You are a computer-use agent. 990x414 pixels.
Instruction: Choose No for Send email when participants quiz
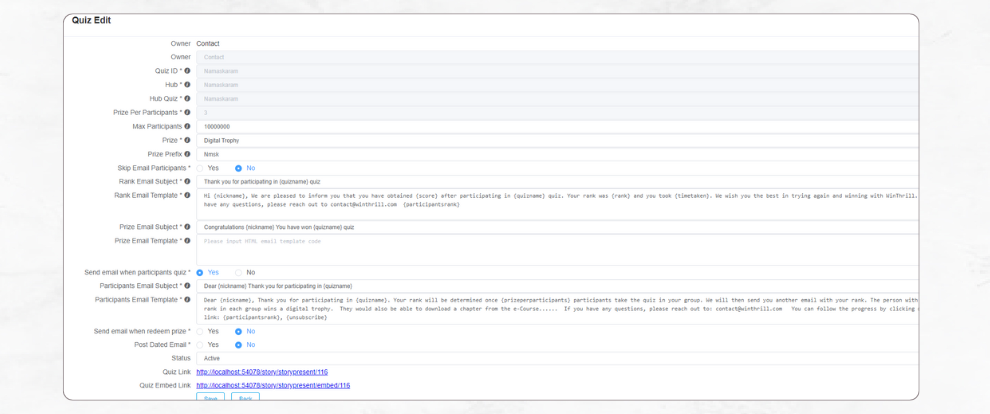(x=239, y=272)
